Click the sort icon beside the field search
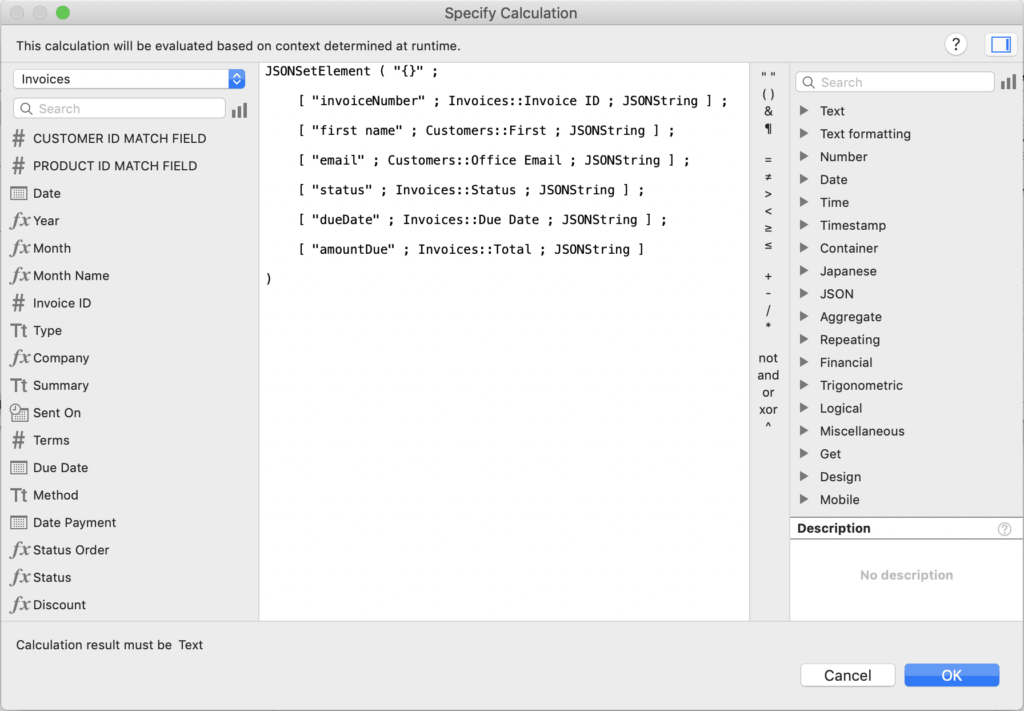The image size is (1024, 711). (239, 110)
